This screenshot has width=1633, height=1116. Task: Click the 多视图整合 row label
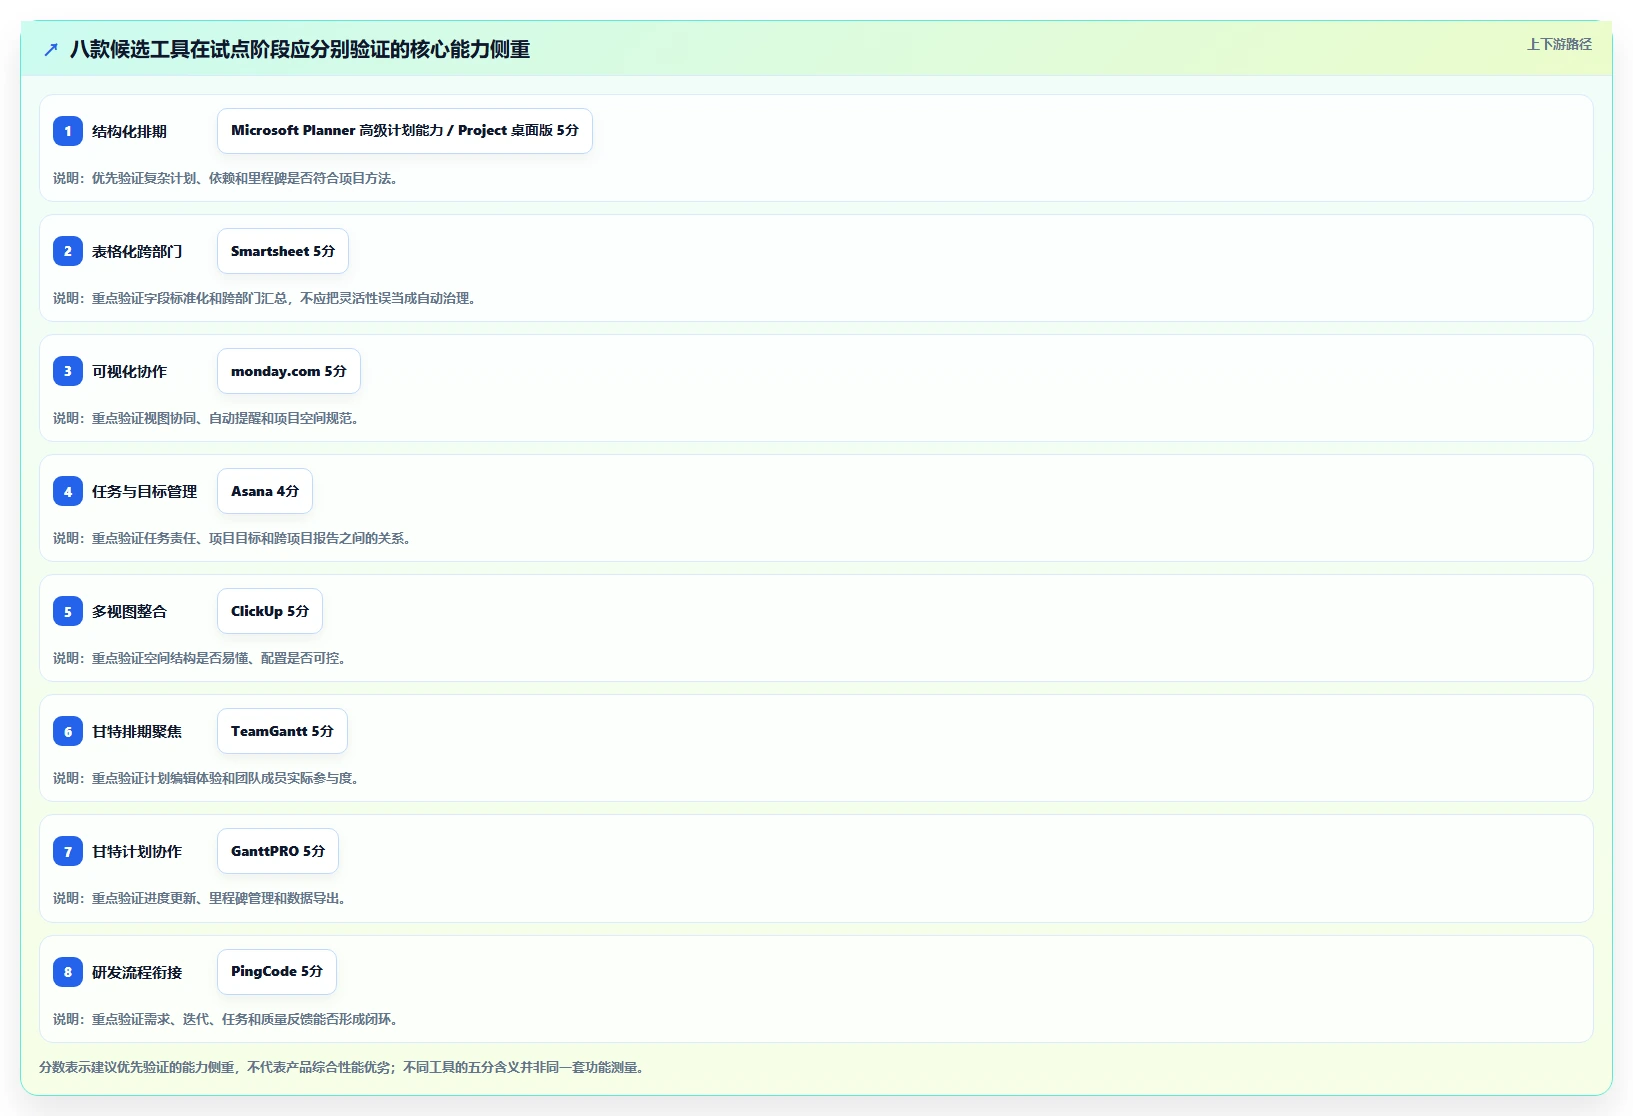(x=129, y=611)
